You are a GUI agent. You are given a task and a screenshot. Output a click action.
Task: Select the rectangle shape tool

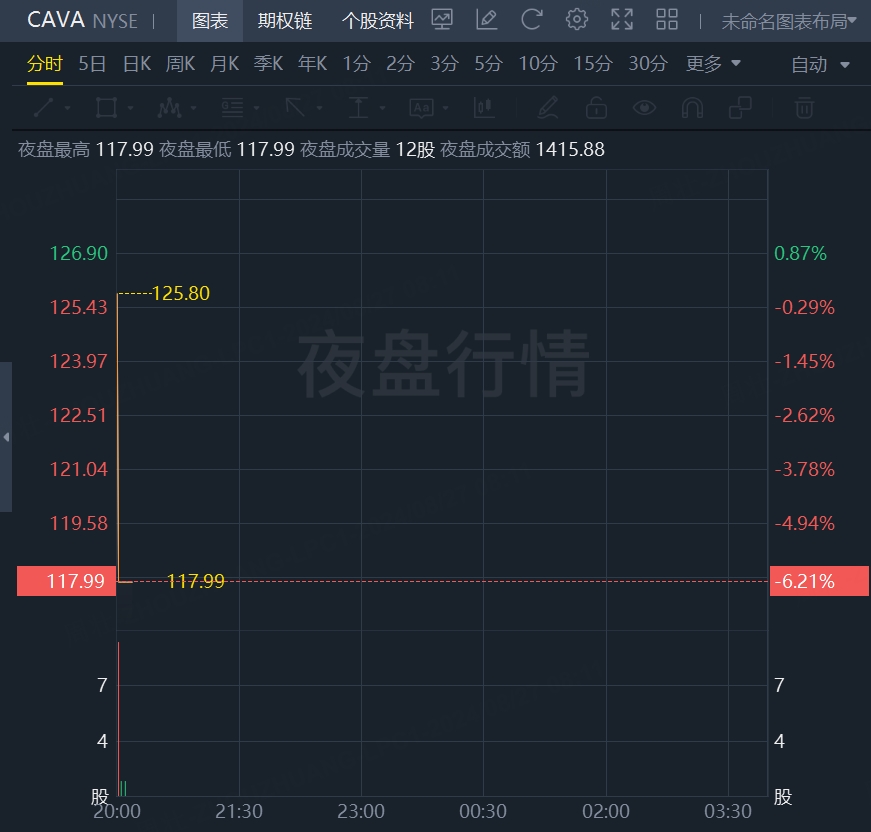[x=106, y=108]
